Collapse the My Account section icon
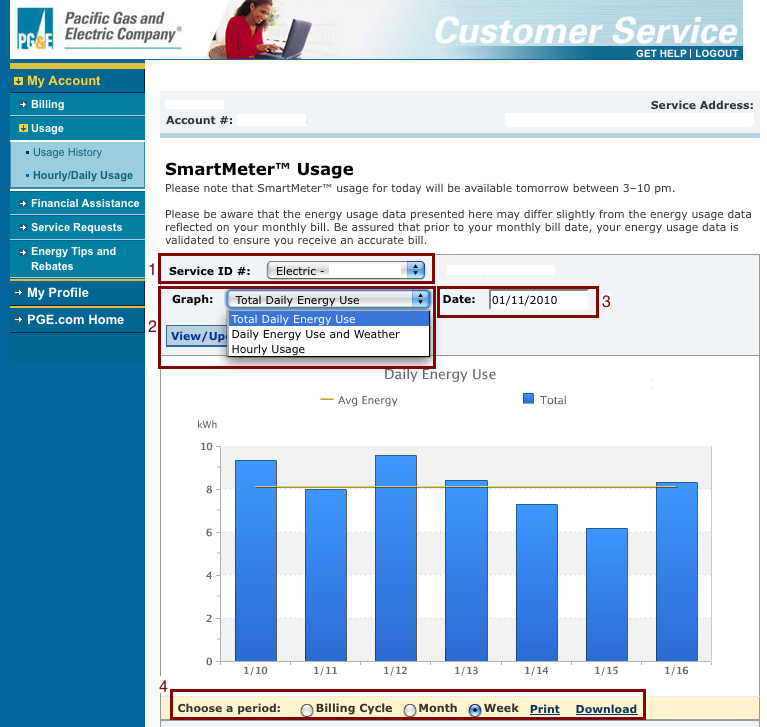The image size is (767, 727). [x=19, y=81]
